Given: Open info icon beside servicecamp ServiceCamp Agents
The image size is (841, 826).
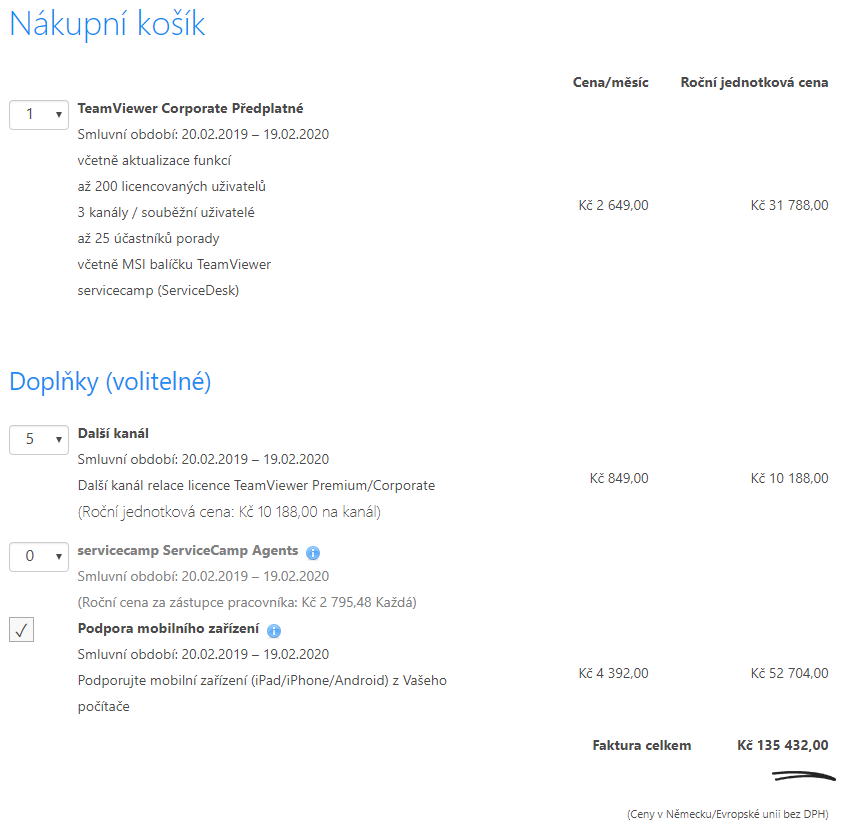Looking at the screenshot, I should 313,552.
